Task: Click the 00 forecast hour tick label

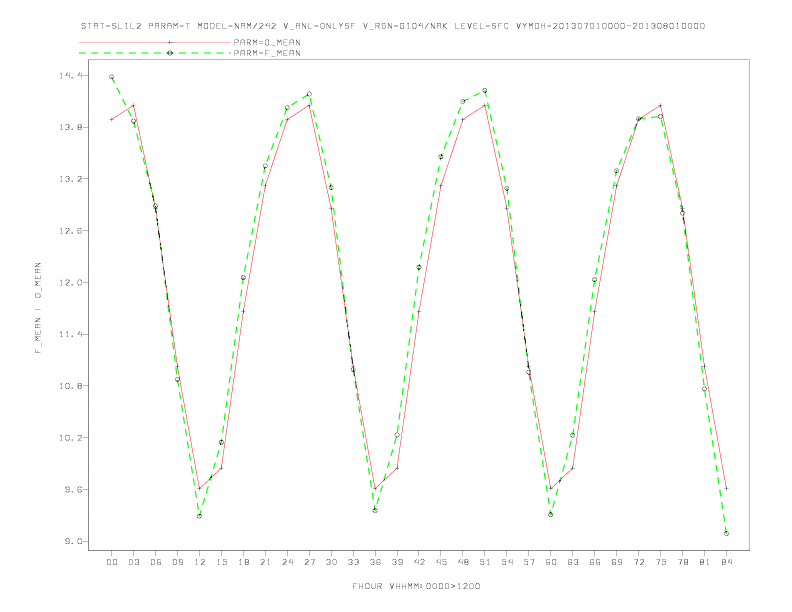Action: [112, 562]
